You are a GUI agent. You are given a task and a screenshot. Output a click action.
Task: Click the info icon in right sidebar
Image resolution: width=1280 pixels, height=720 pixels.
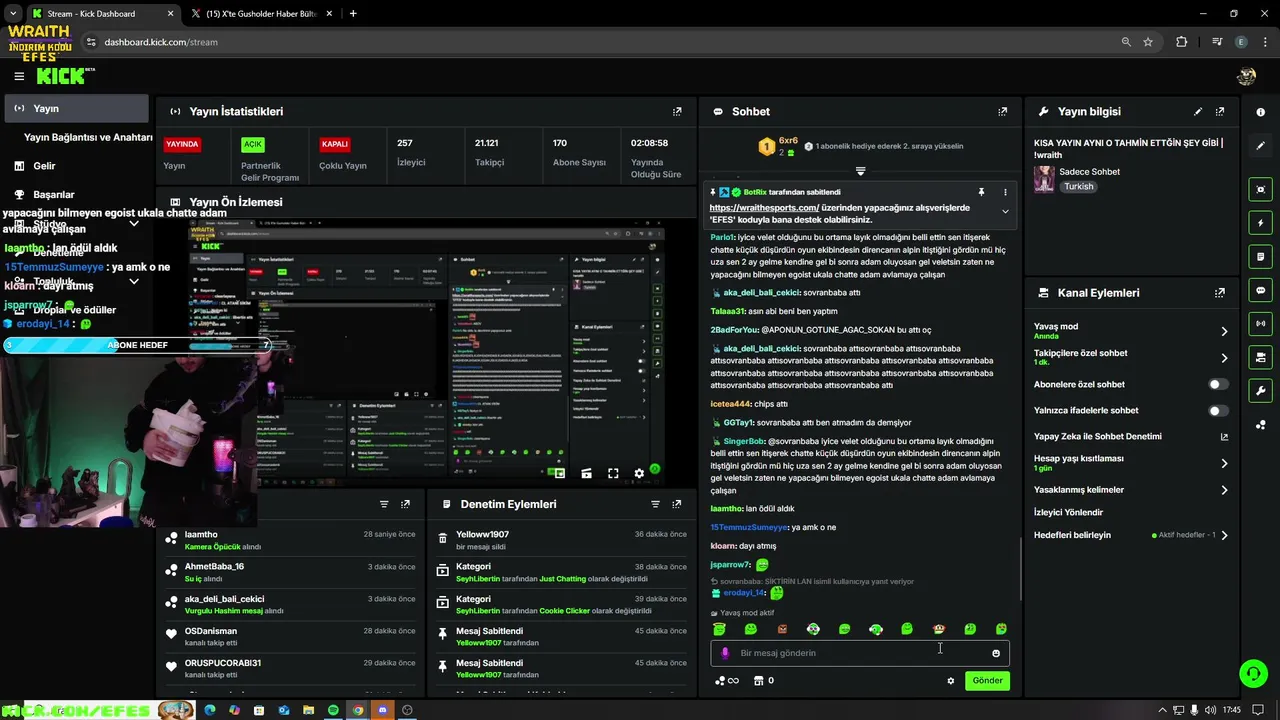[1260, 112]
